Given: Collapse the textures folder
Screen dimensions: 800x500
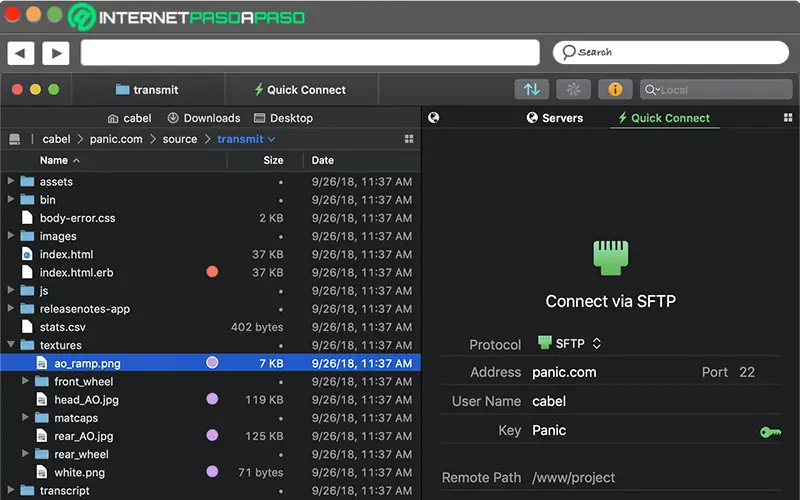Looking at the screenshot, I should pos(11,345).
